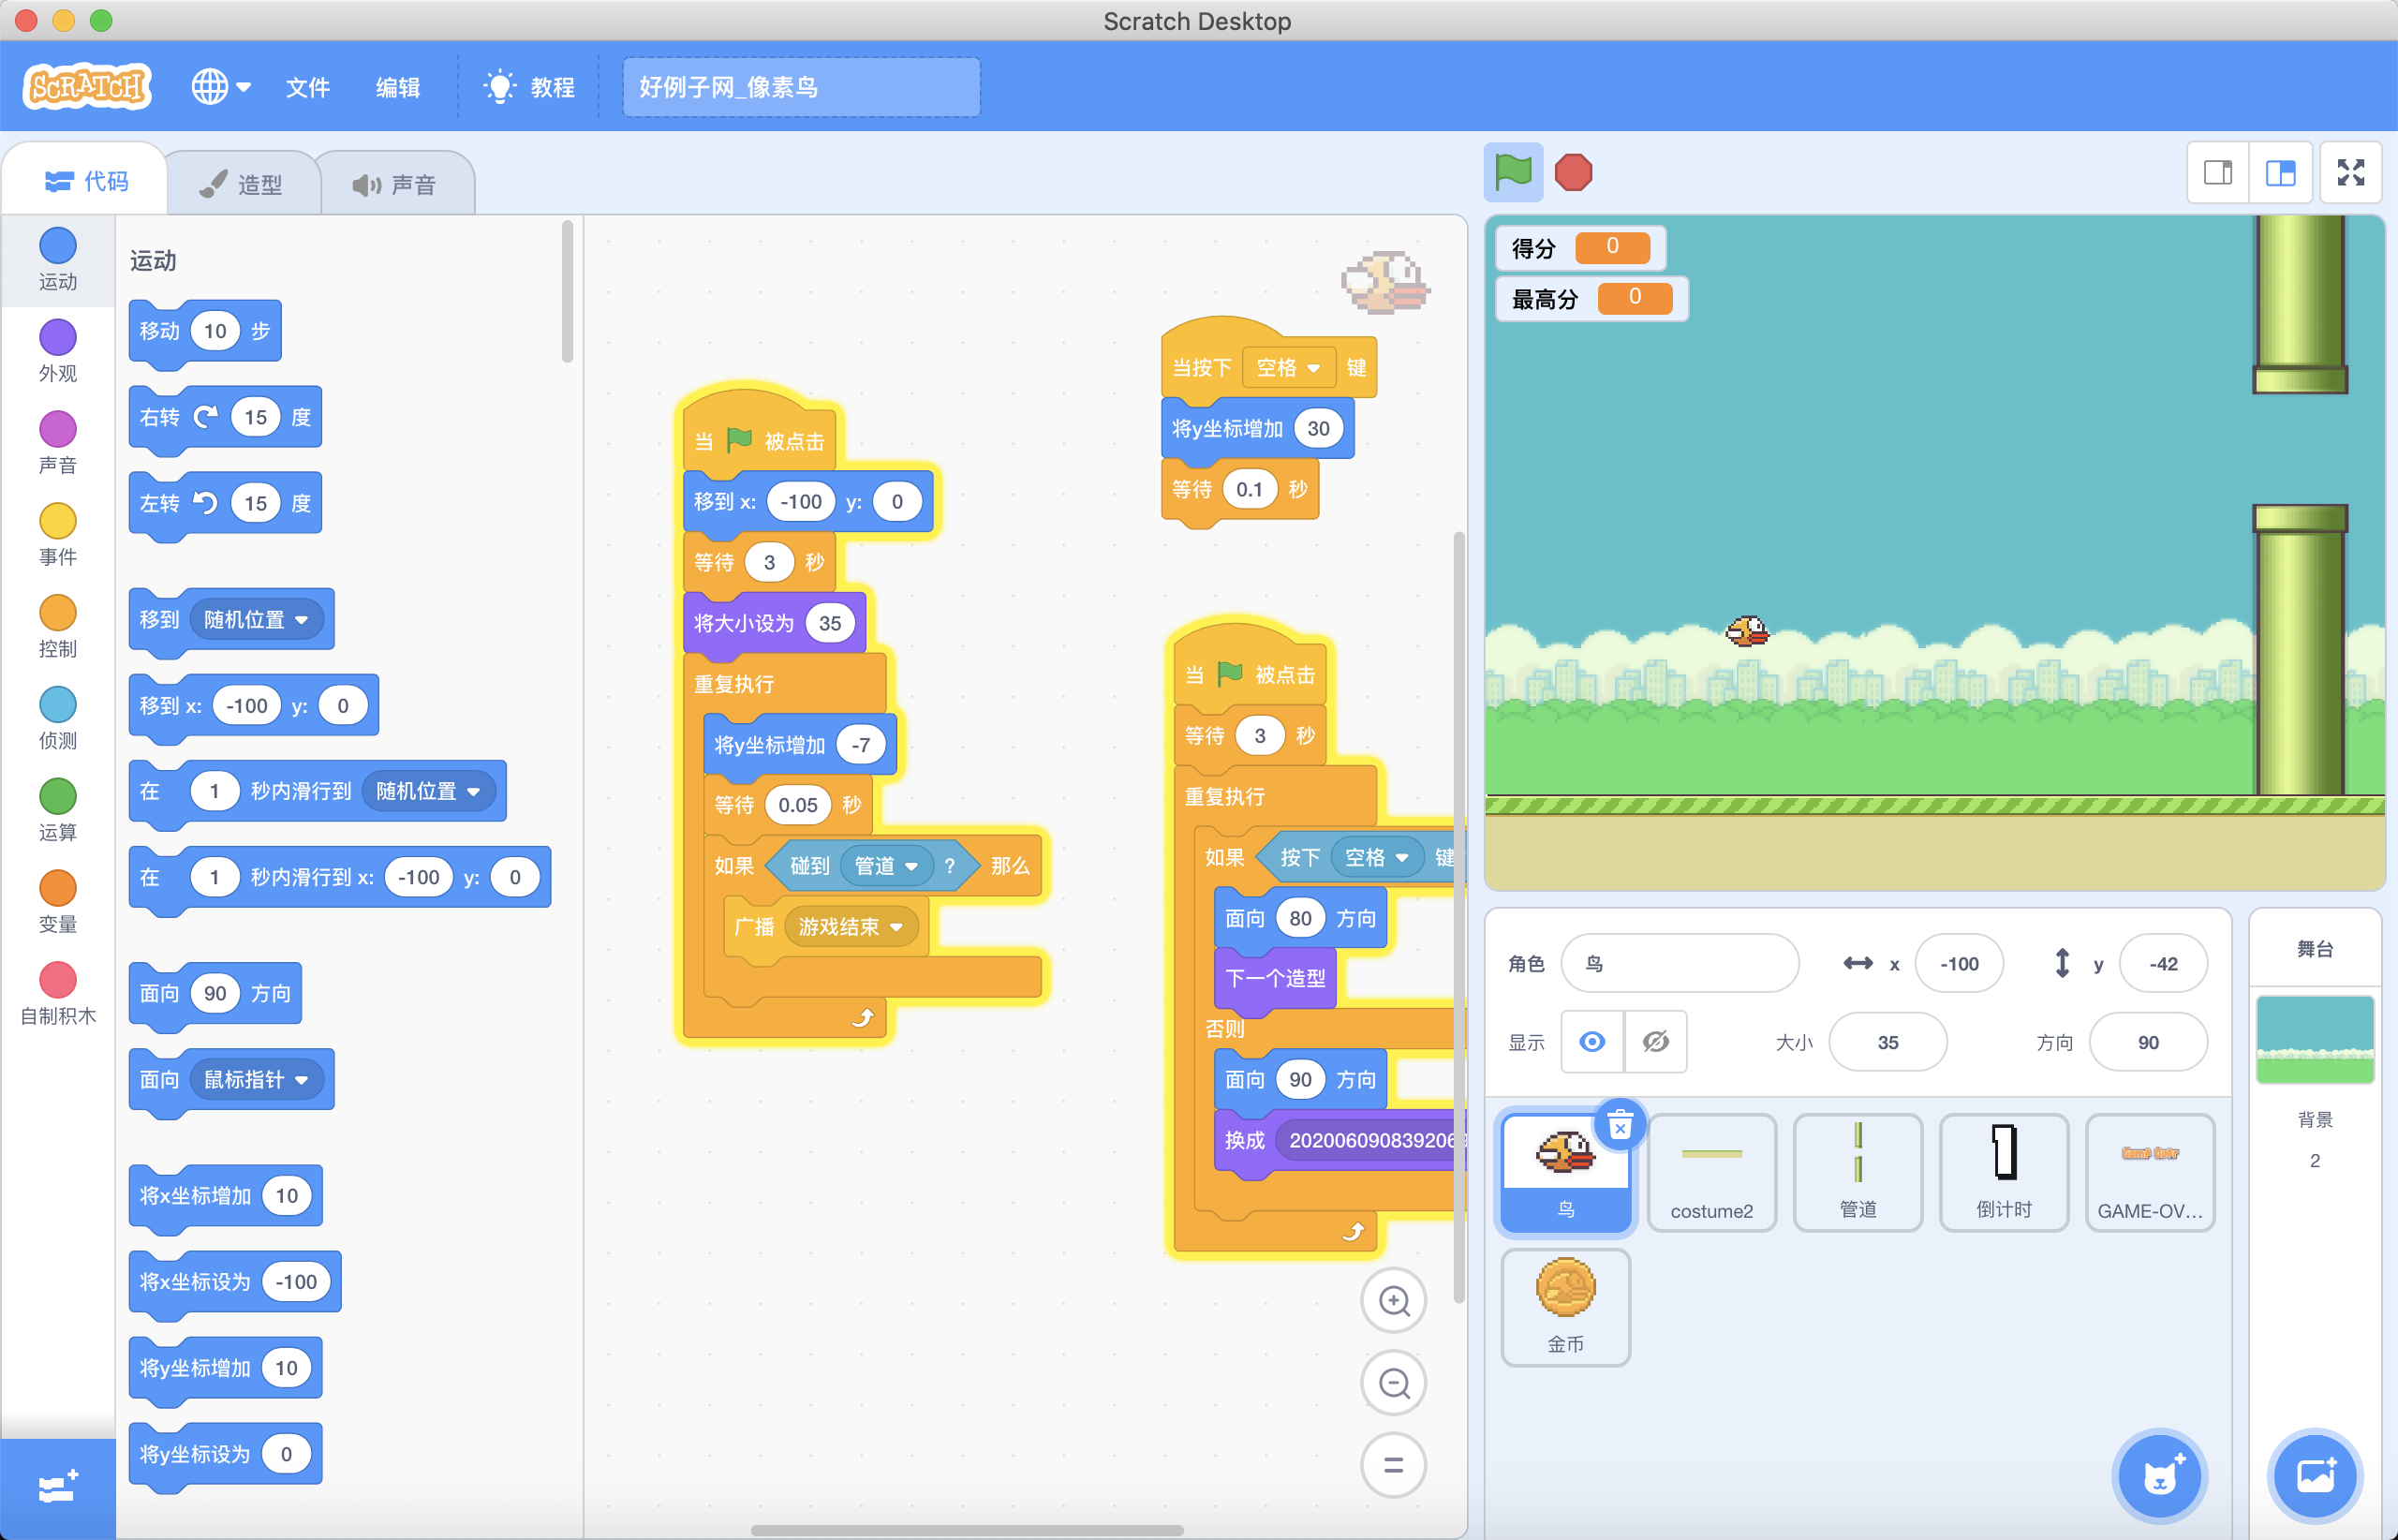Click the Scratch logo

click(x=87, y=87)
